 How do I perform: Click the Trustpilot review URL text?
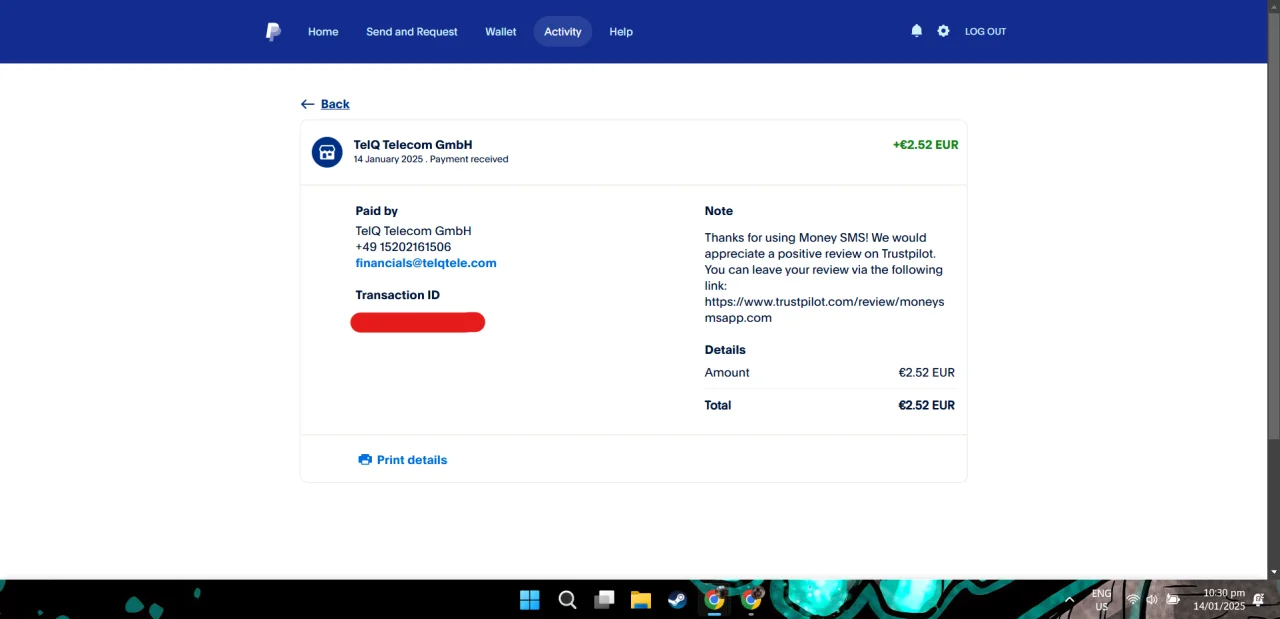[824, 310]
